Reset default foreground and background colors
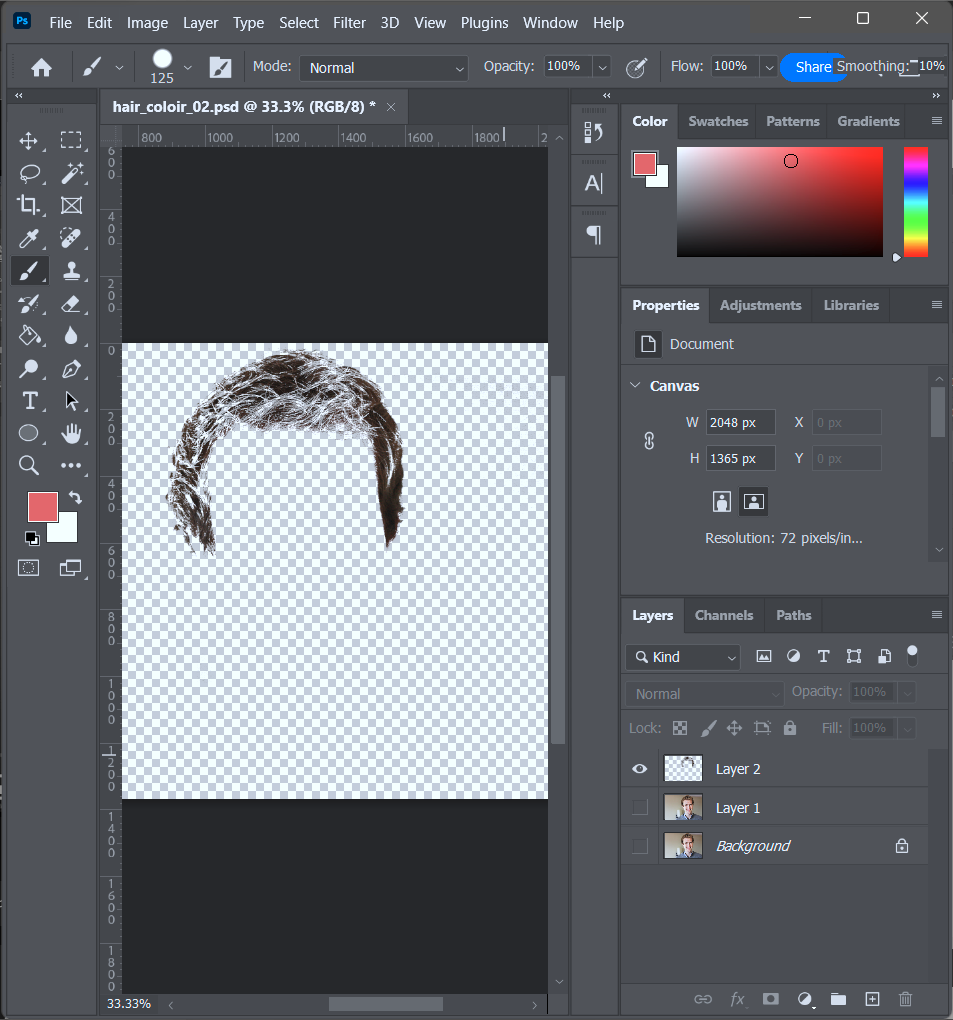This screenshot has height=1020, width=953. click(32, 538)
